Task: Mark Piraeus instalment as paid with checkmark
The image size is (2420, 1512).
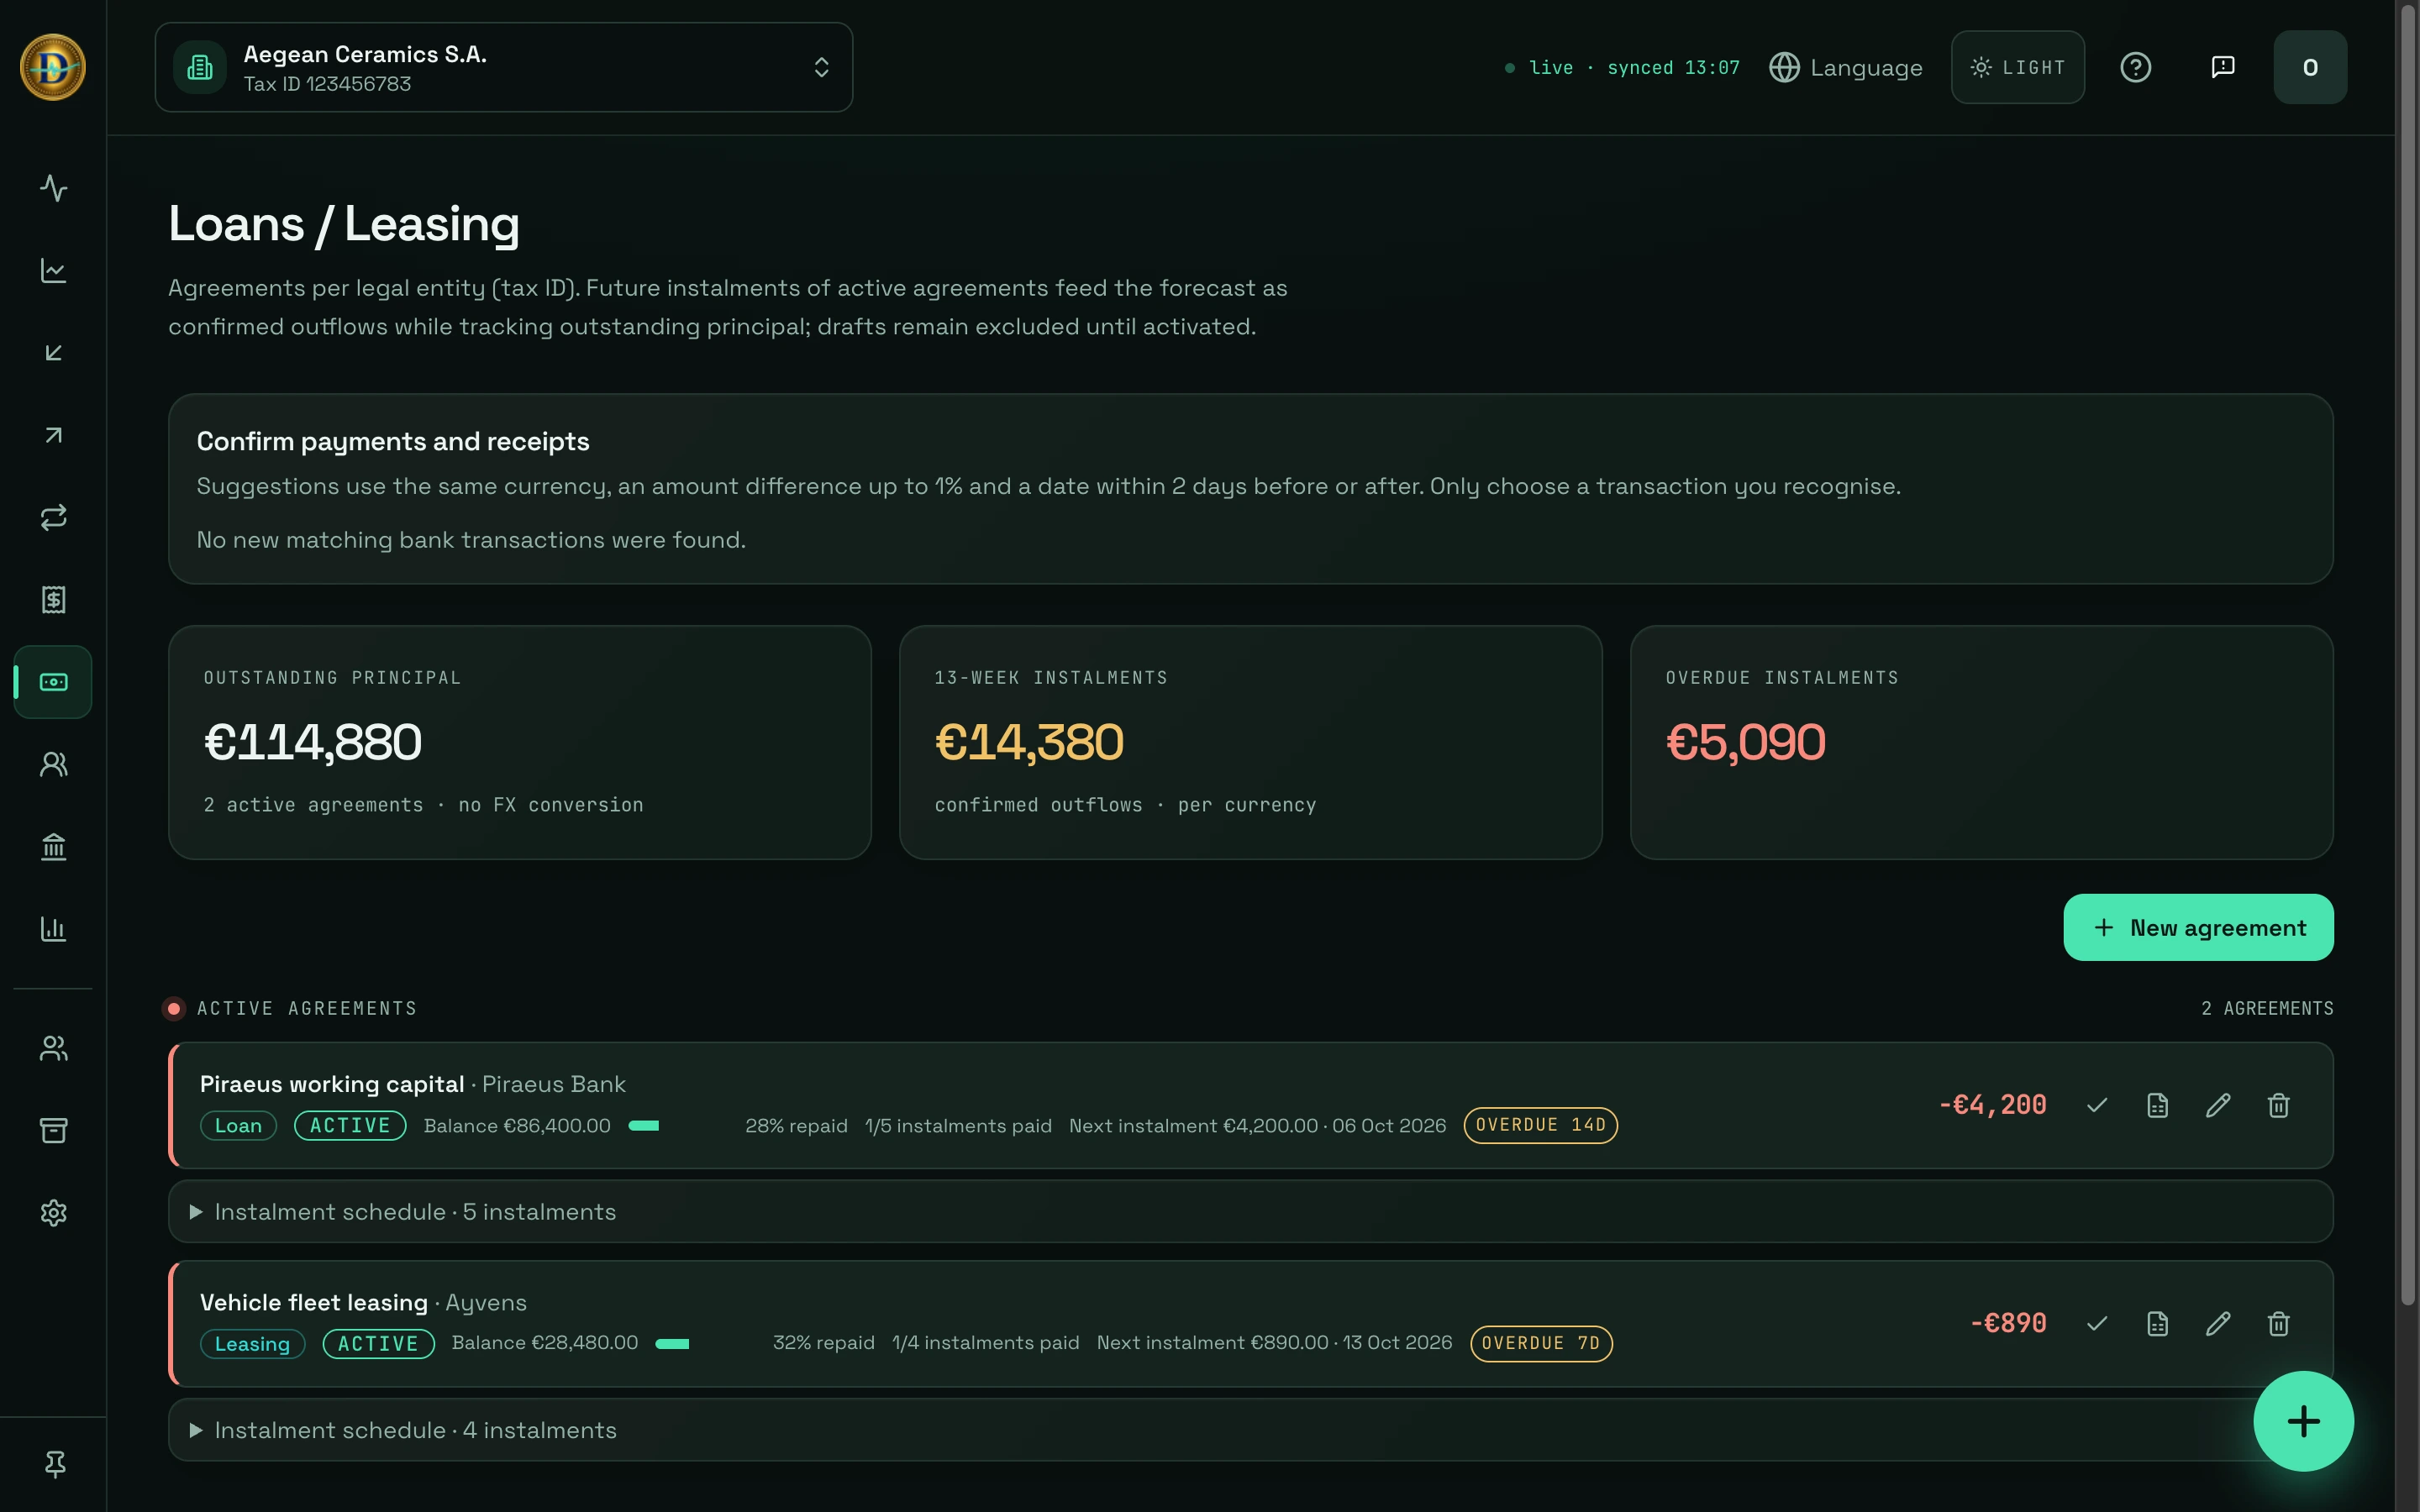Action: pos(2097,1105)
